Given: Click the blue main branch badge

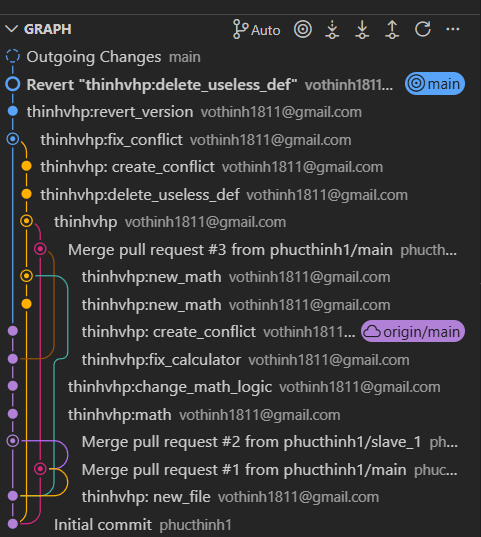Looking at the screenshot, I should (435, 84).
